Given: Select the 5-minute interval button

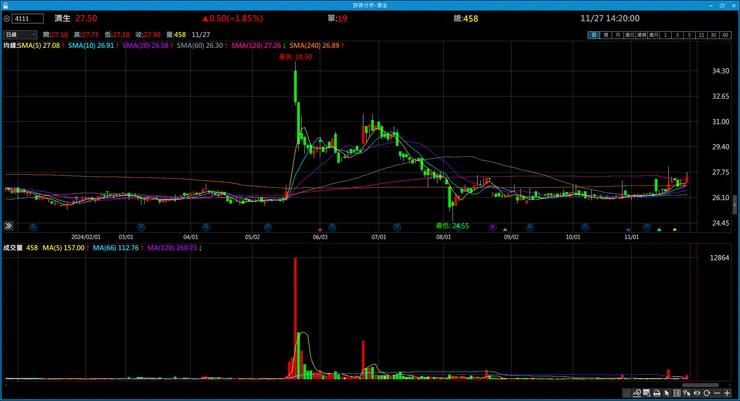Looking at the screenshot, I should 689,35.
